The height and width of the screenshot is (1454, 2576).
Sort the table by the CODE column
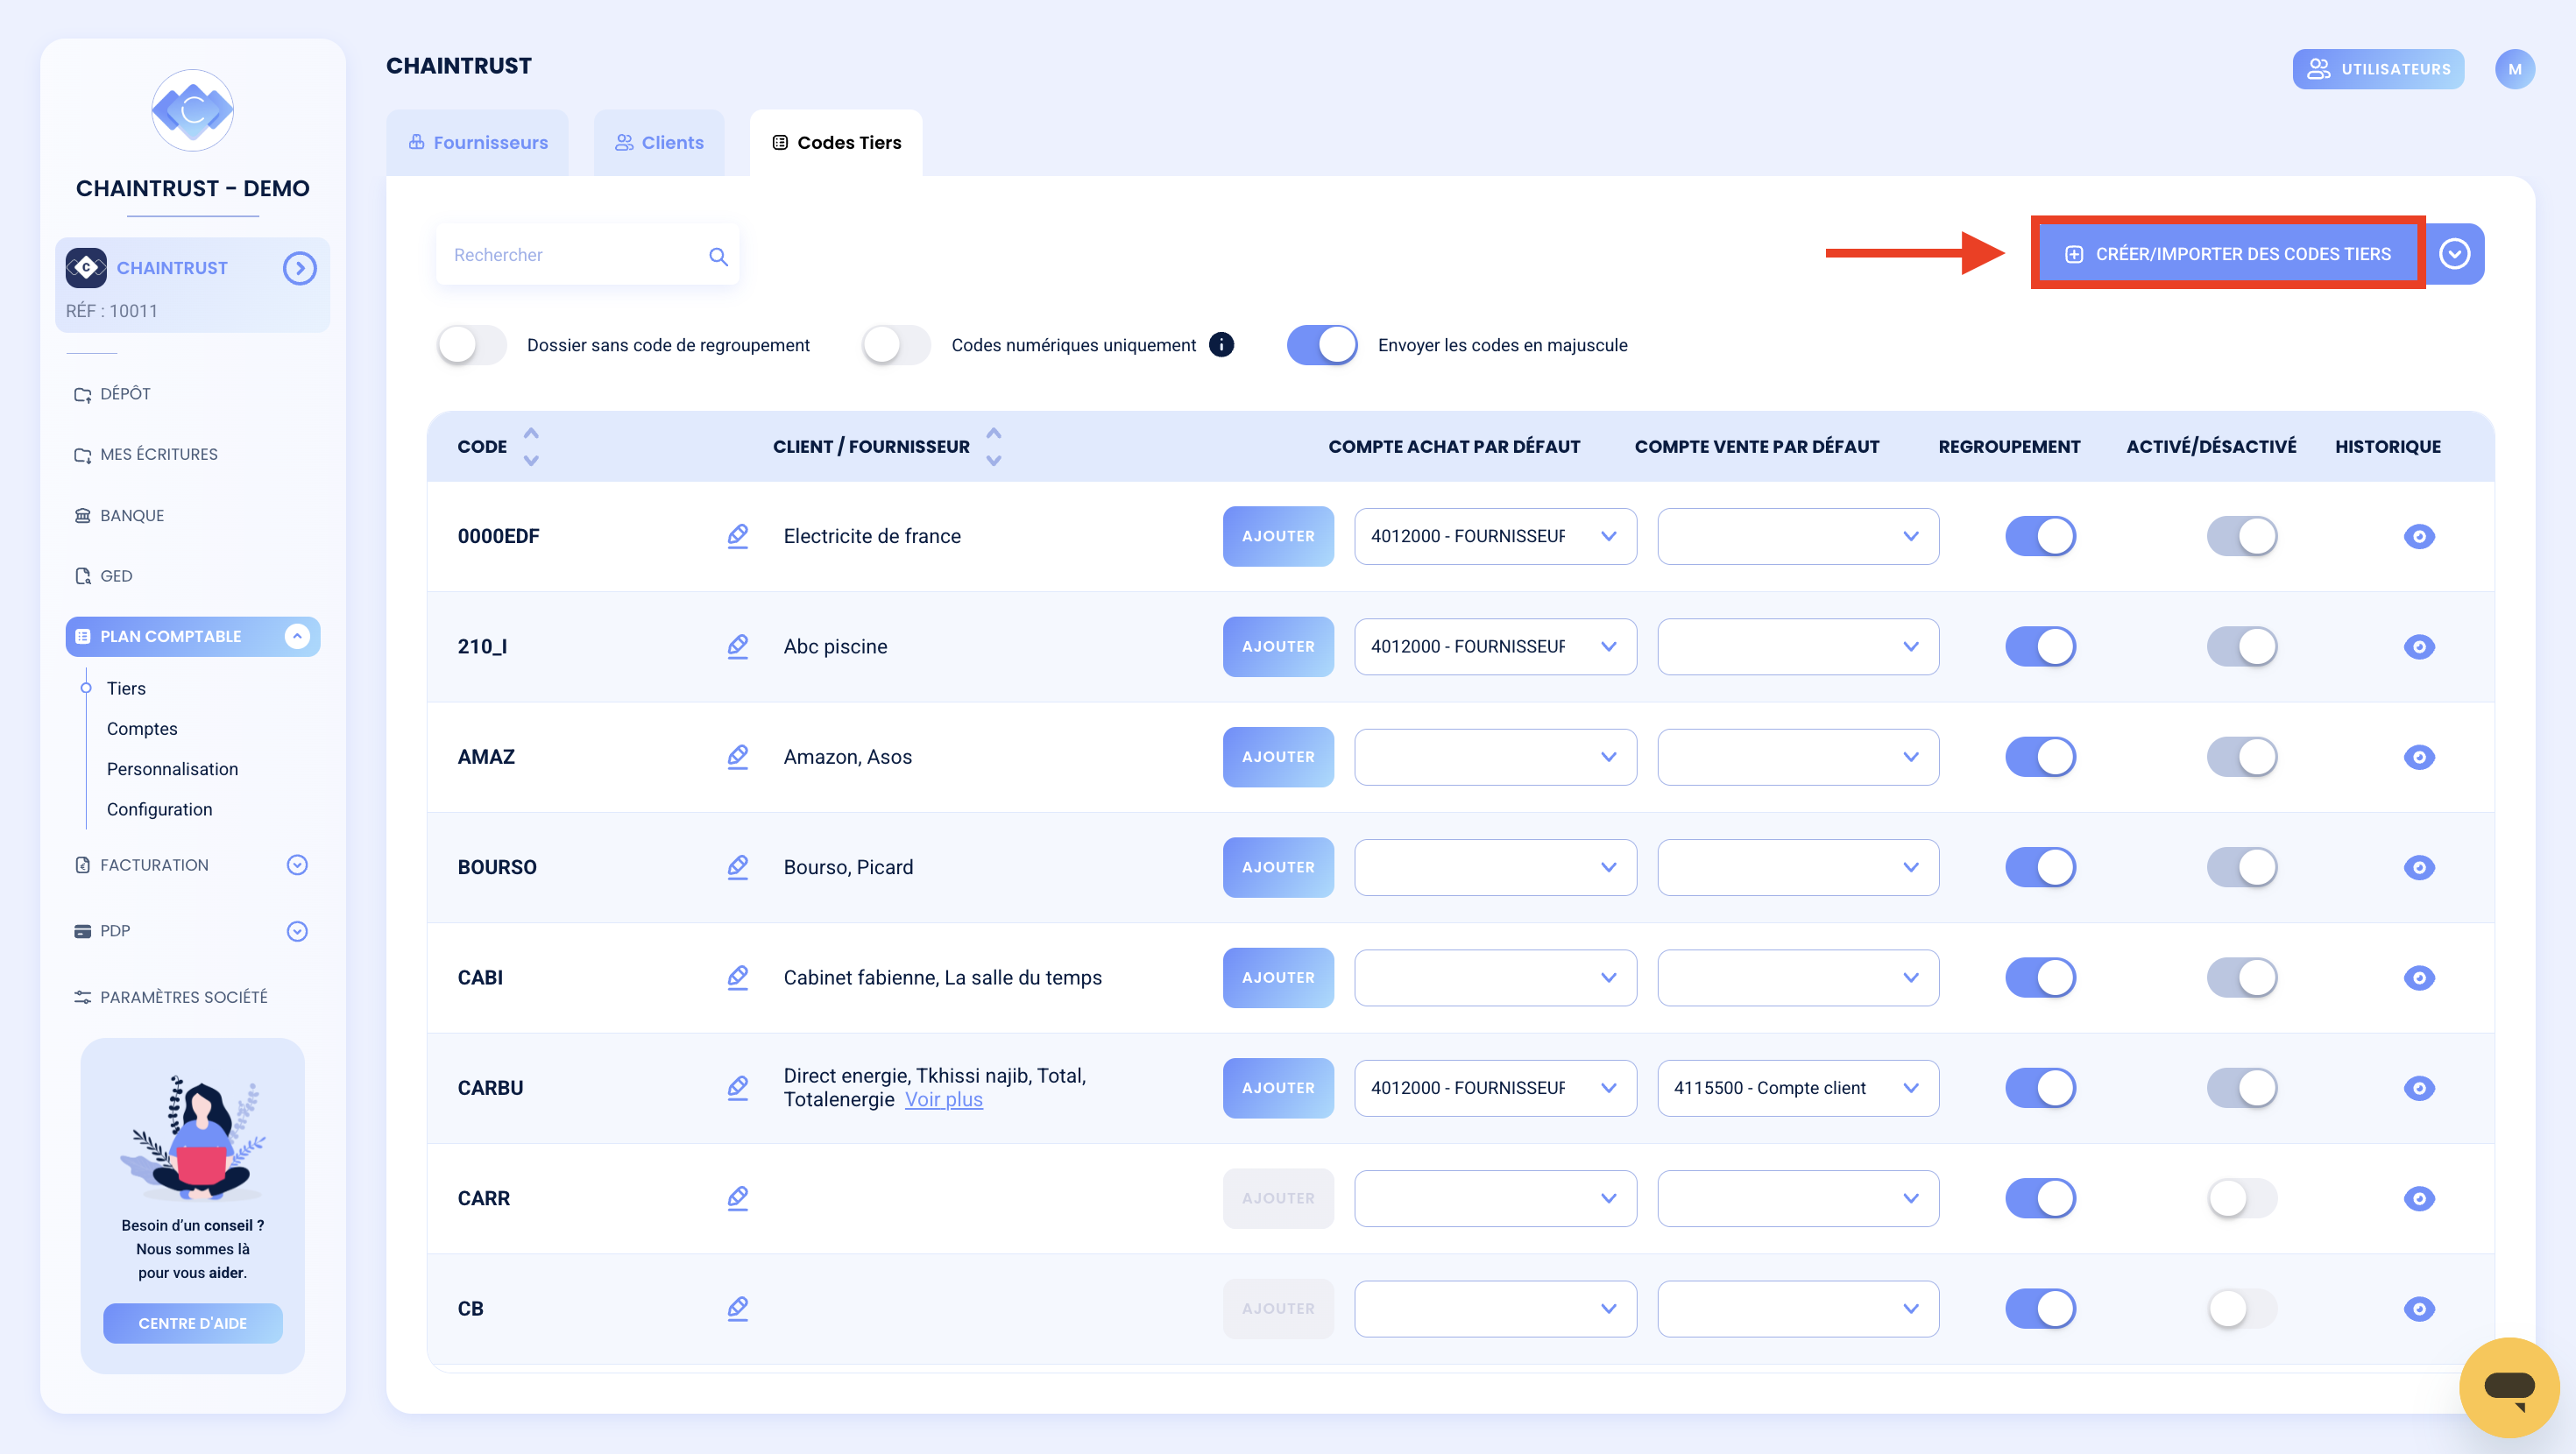click(531, 446)
